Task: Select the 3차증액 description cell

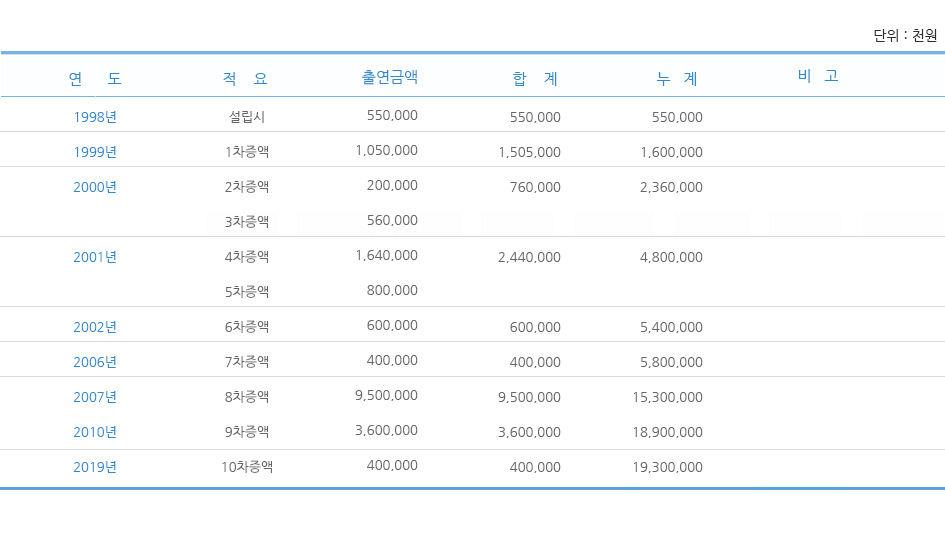Action: tap(247, 222)
